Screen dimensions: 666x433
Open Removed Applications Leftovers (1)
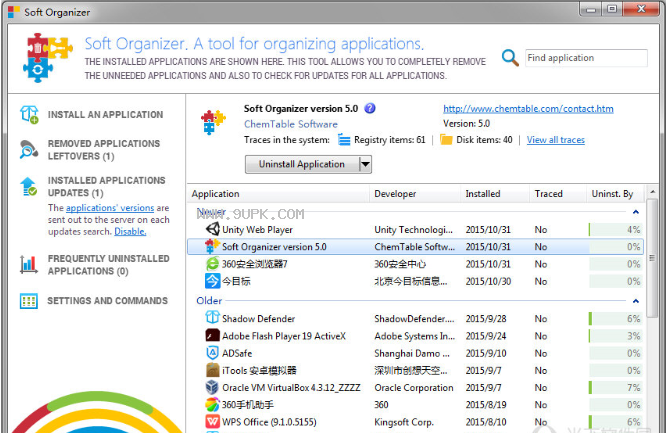click(x=104, y=150)
